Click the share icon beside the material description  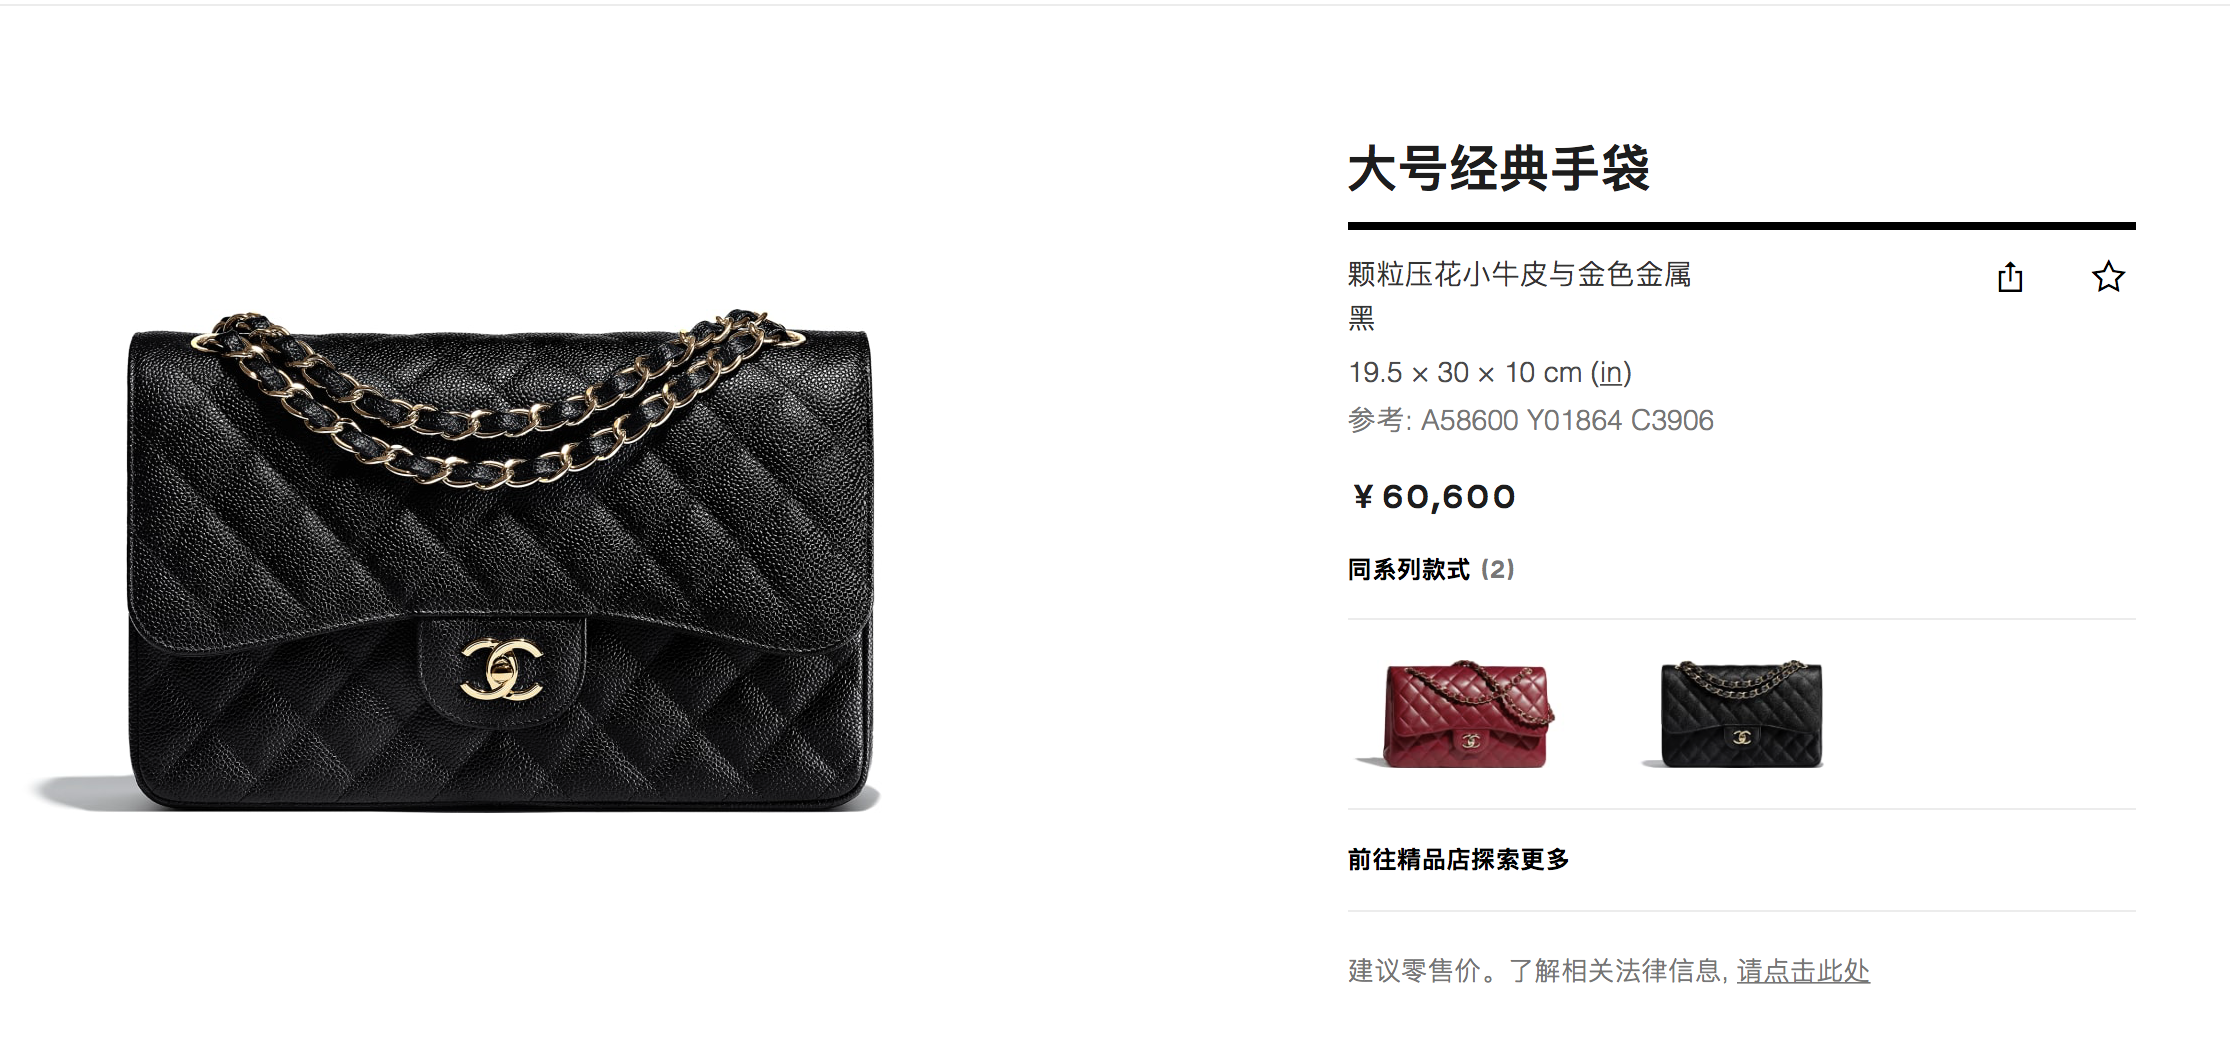pyautogui.click(x=2010, y=277)
